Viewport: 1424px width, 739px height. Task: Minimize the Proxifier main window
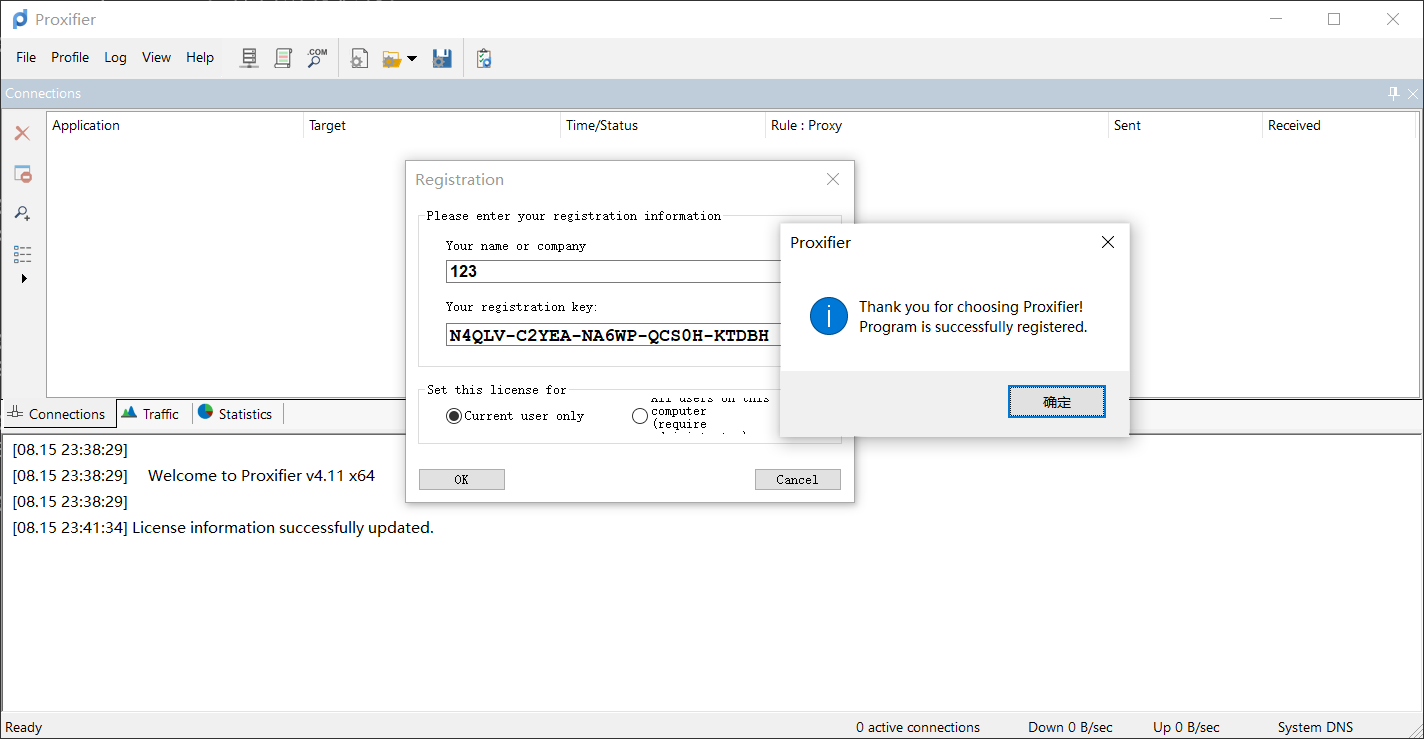1275,19
